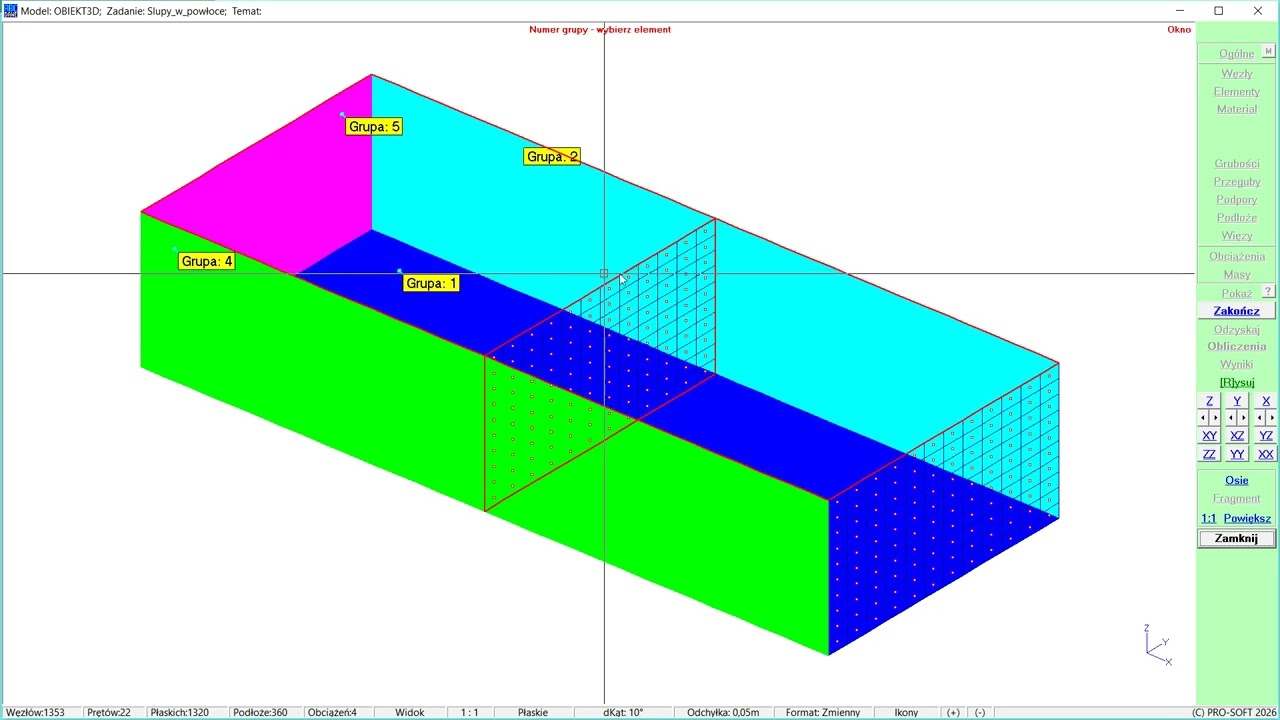Click the XX view button

[x=1266, y=454]
